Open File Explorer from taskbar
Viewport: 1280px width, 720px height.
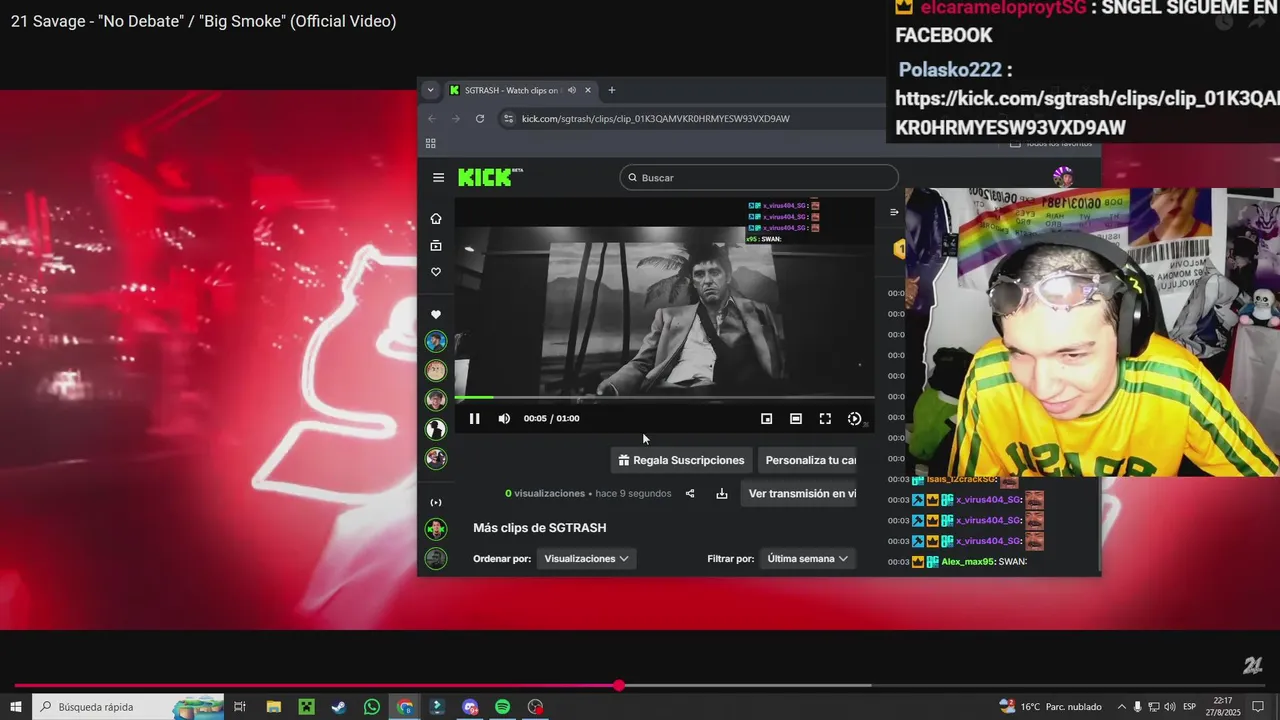[x=273, y=707]
